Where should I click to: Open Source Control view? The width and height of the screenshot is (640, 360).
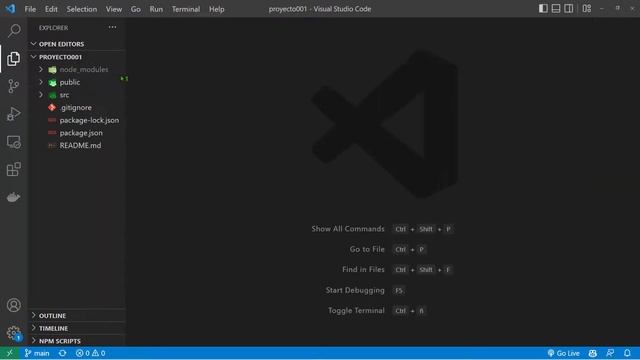13,86
